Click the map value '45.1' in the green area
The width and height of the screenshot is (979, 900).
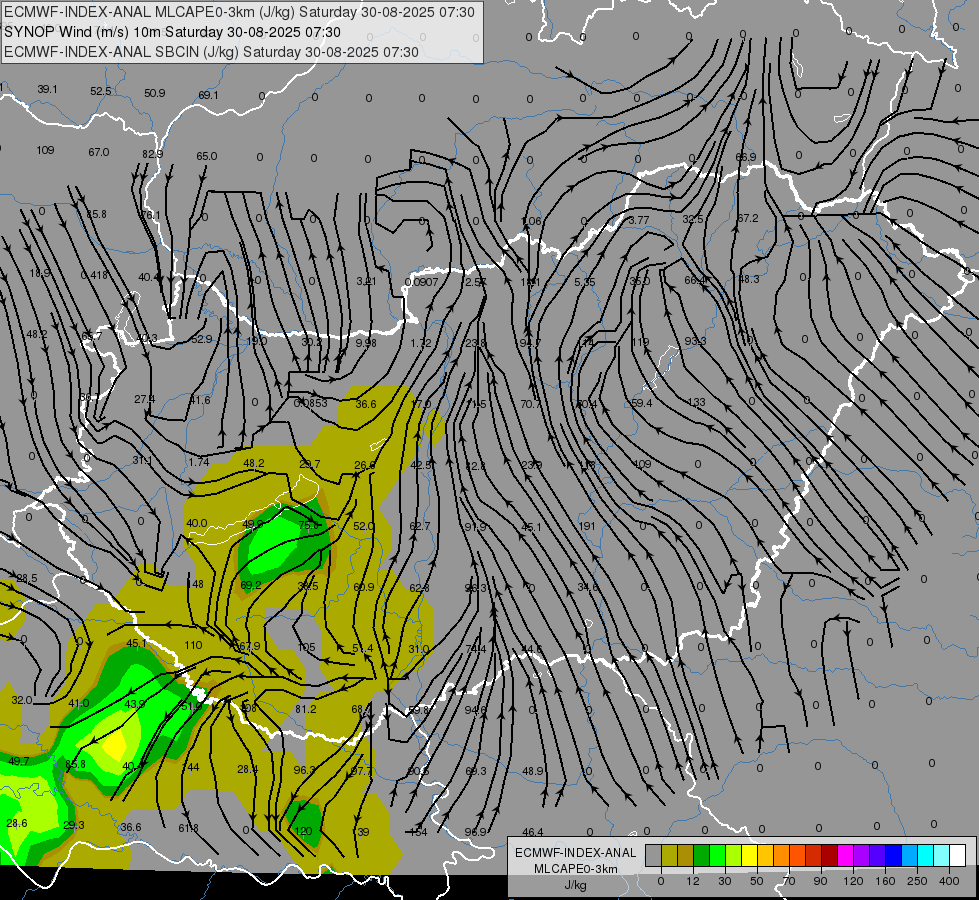pyautogui.click(x=136, y=643)
